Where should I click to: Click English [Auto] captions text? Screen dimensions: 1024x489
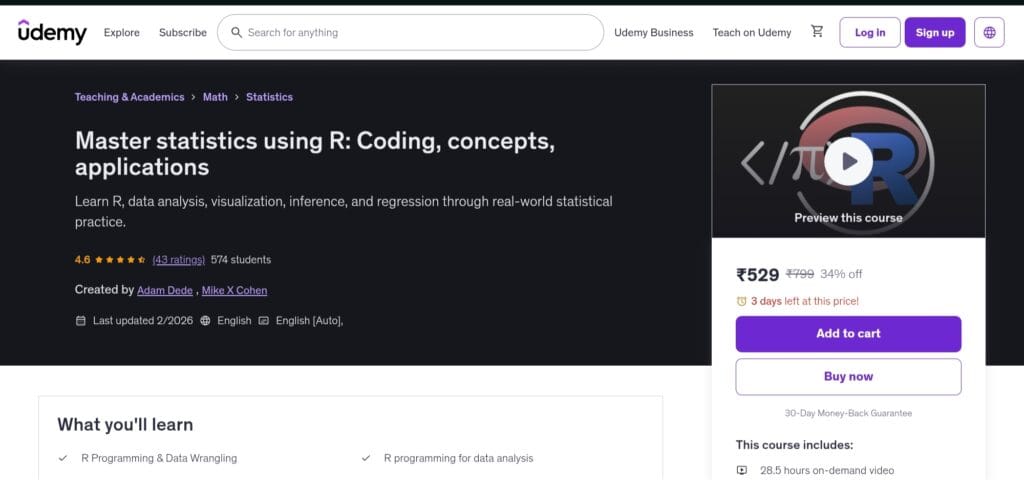[x=310, y=321]
